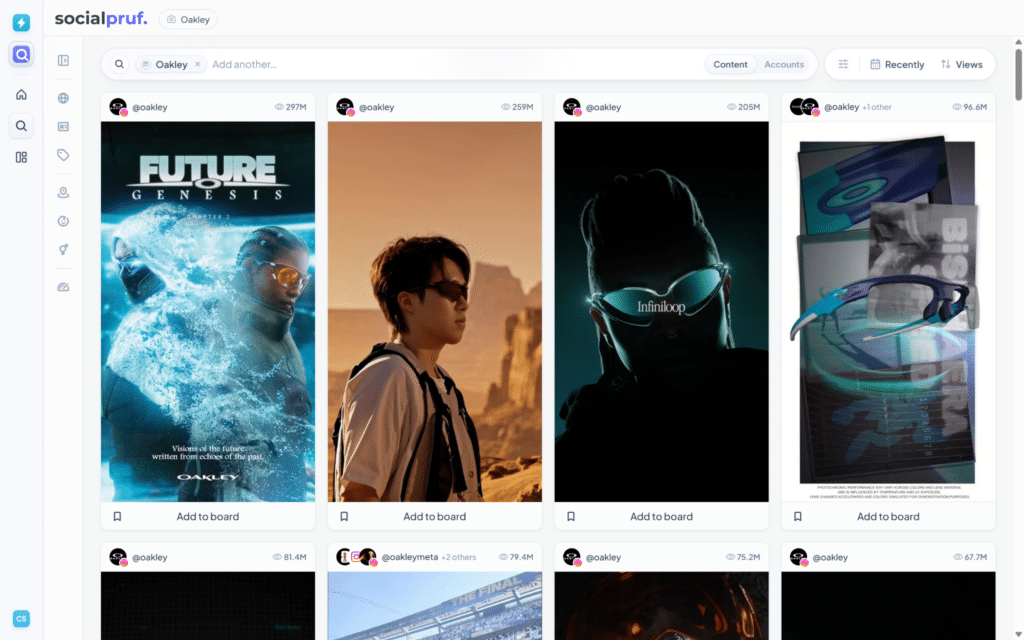Select the location pin filter icon
This screenshot has height=640, width=1024.
tap(63, 193)
